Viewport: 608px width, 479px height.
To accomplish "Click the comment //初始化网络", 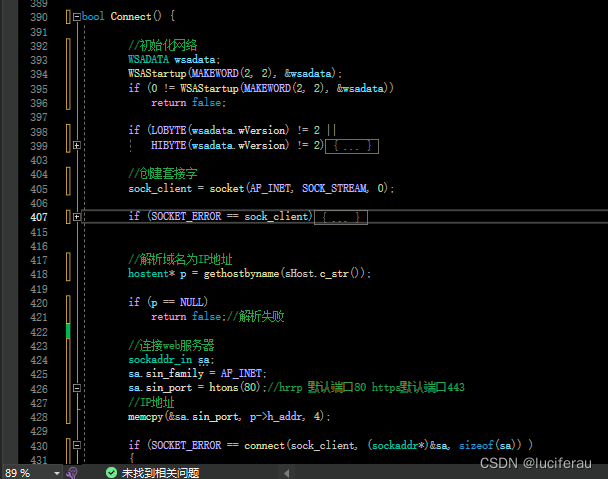I will coord(162,45).
